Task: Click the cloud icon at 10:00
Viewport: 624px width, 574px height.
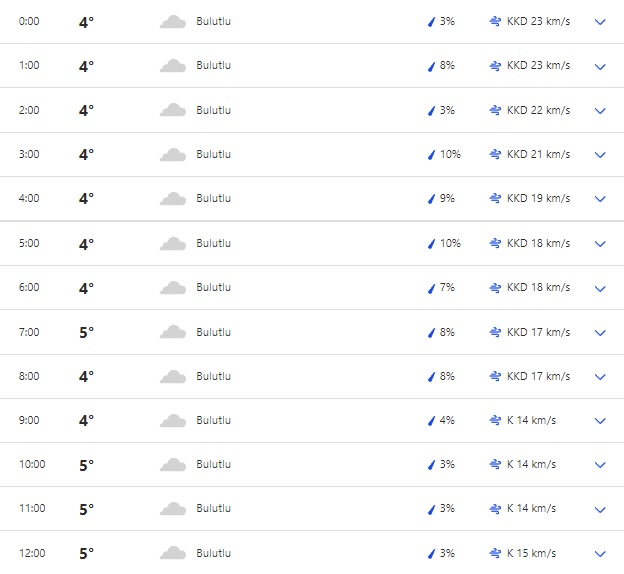Action: (173, 465)
